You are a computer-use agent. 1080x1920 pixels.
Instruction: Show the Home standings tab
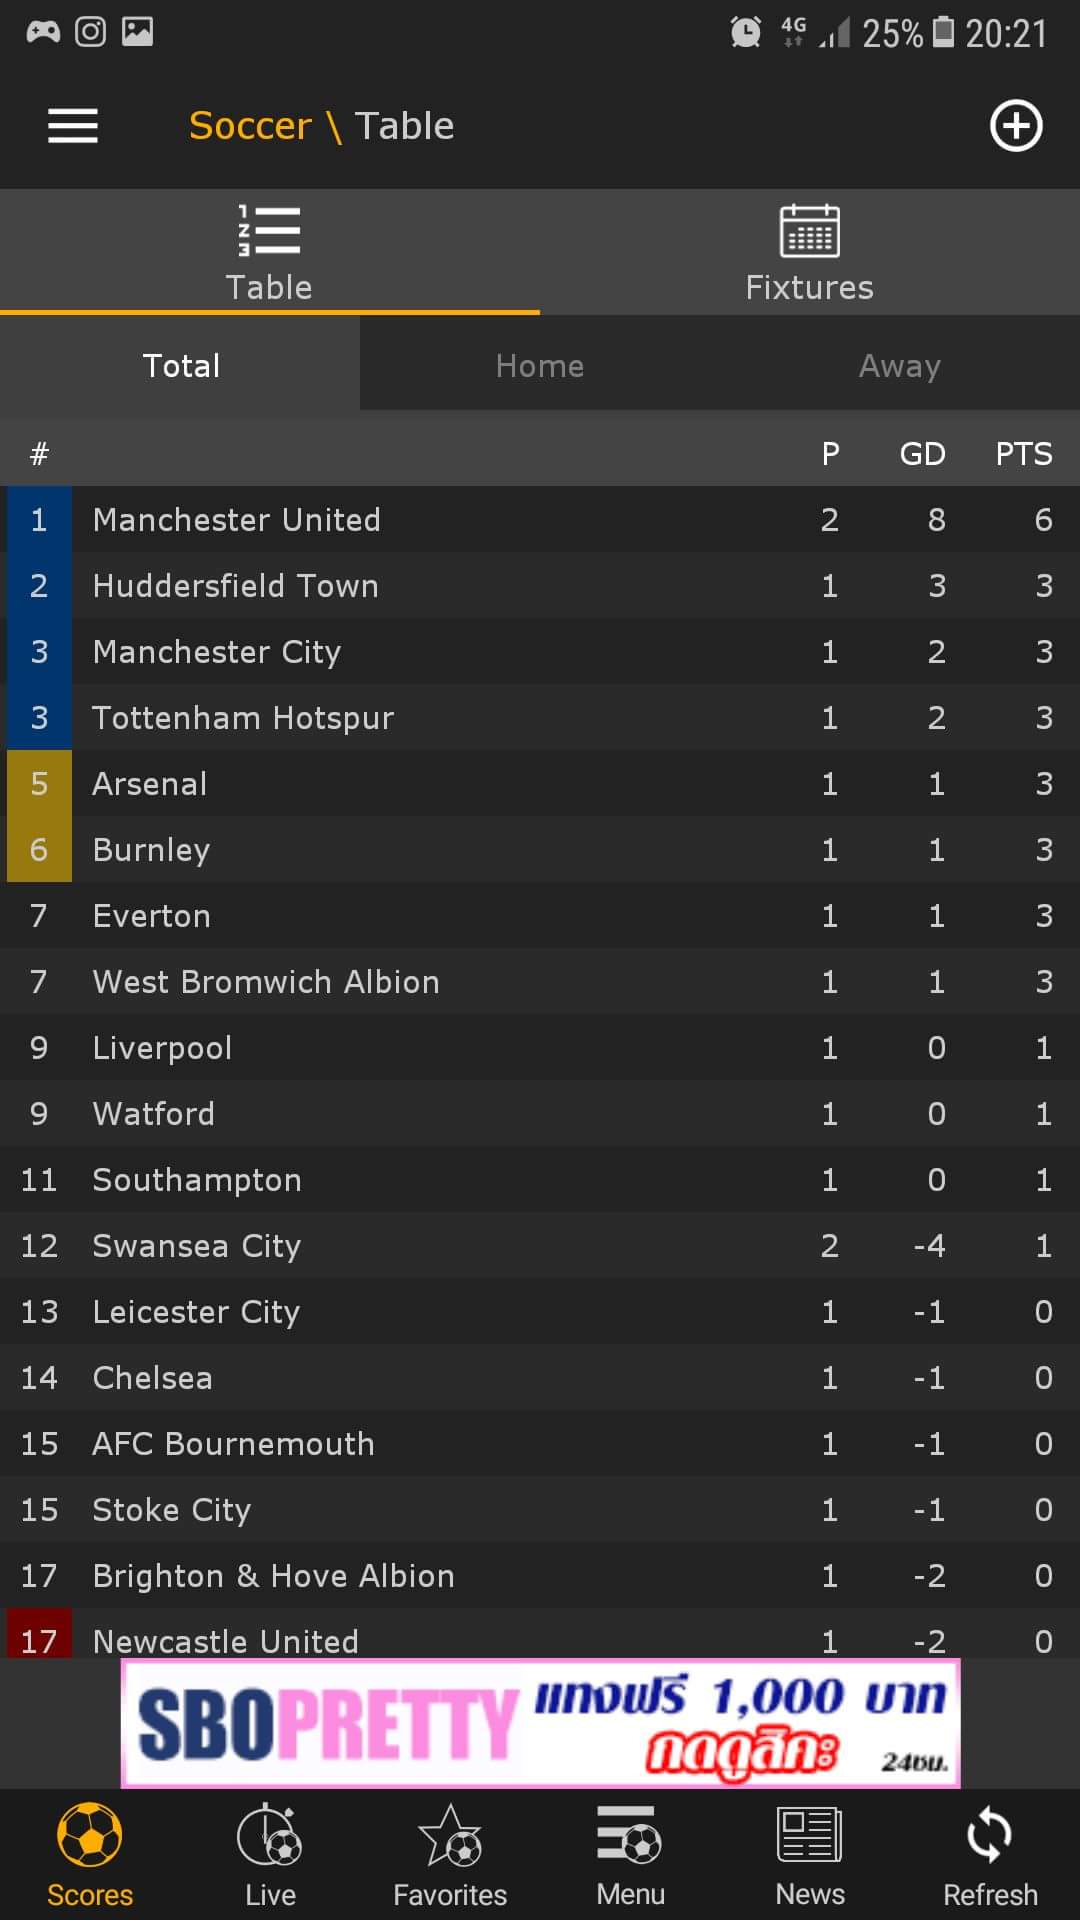(540, 366)
